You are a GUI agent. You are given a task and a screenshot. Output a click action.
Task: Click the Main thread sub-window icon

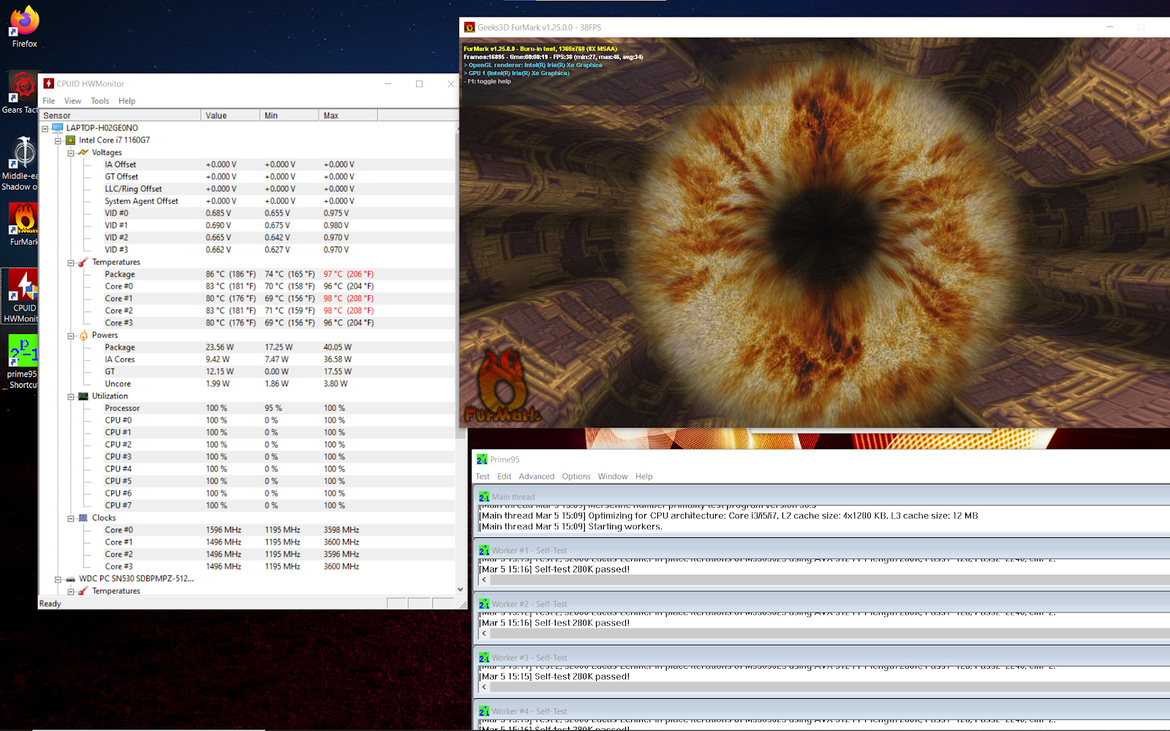[x=484, y=497]
